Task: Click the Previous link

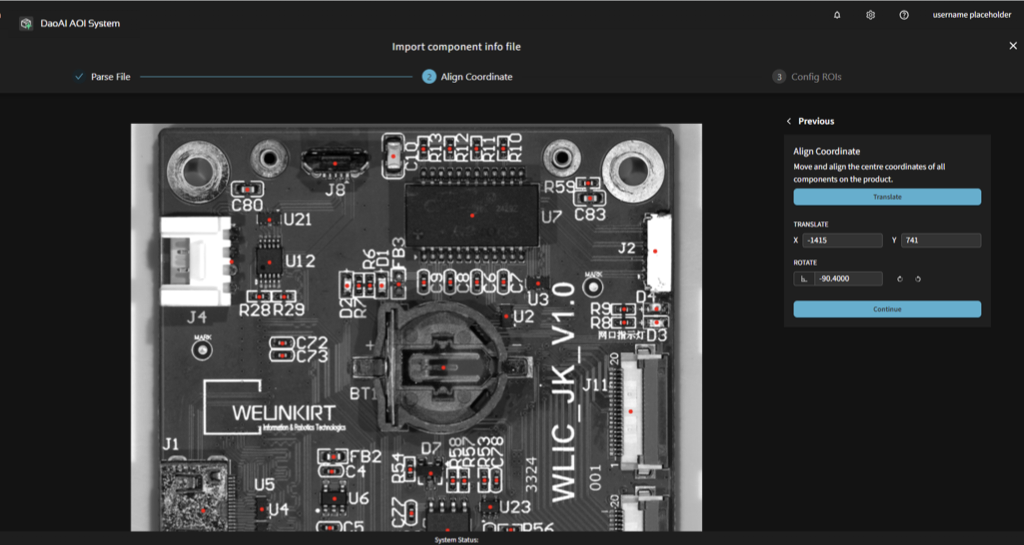Action: [x=816, y=121]
